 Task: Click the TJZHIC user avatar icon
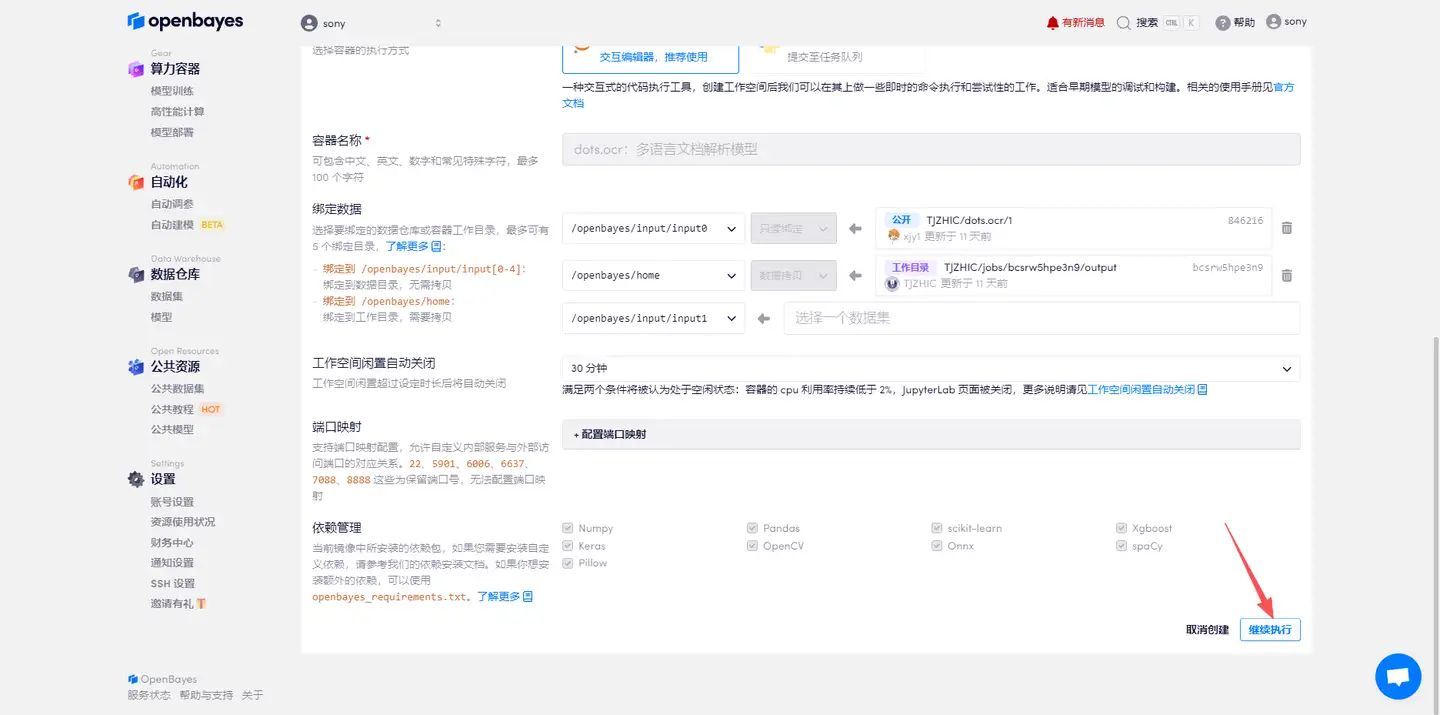coord(892,284)
